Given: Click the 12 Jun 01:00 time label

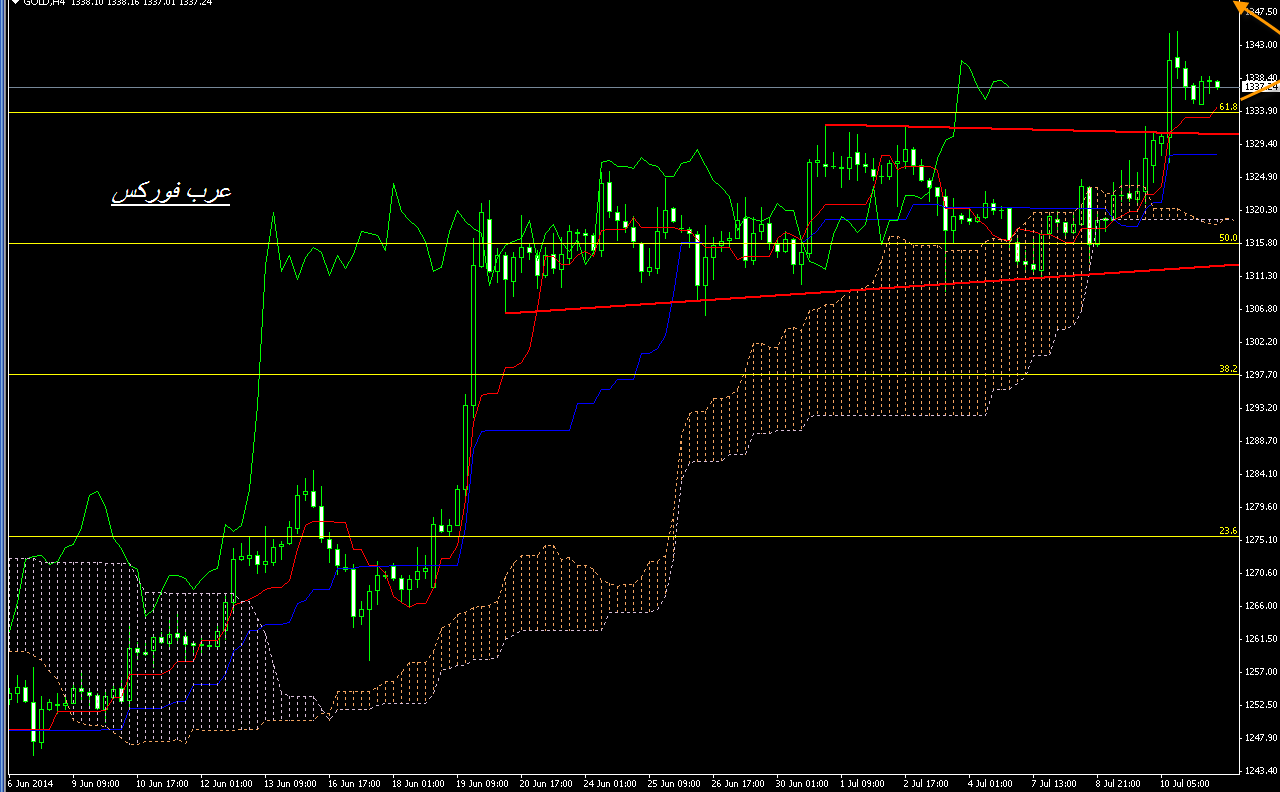Looking at the screenshot, I should coord(226,784).
